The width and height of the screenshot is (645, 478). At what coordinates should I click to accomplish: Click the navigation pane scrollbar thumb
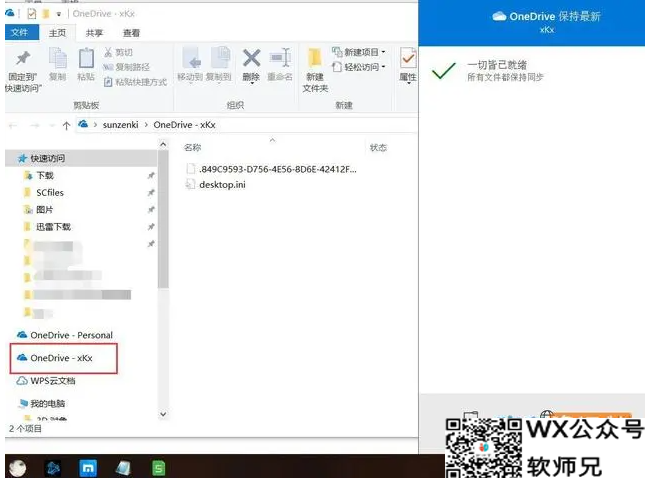[x=163, y=219]
